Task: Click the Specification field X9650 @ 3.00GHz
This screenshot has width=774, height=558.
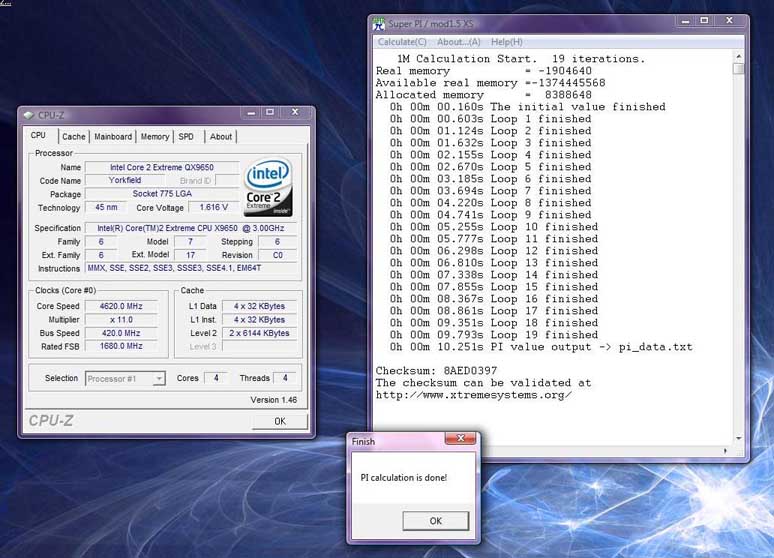Action: coord(191,228)
